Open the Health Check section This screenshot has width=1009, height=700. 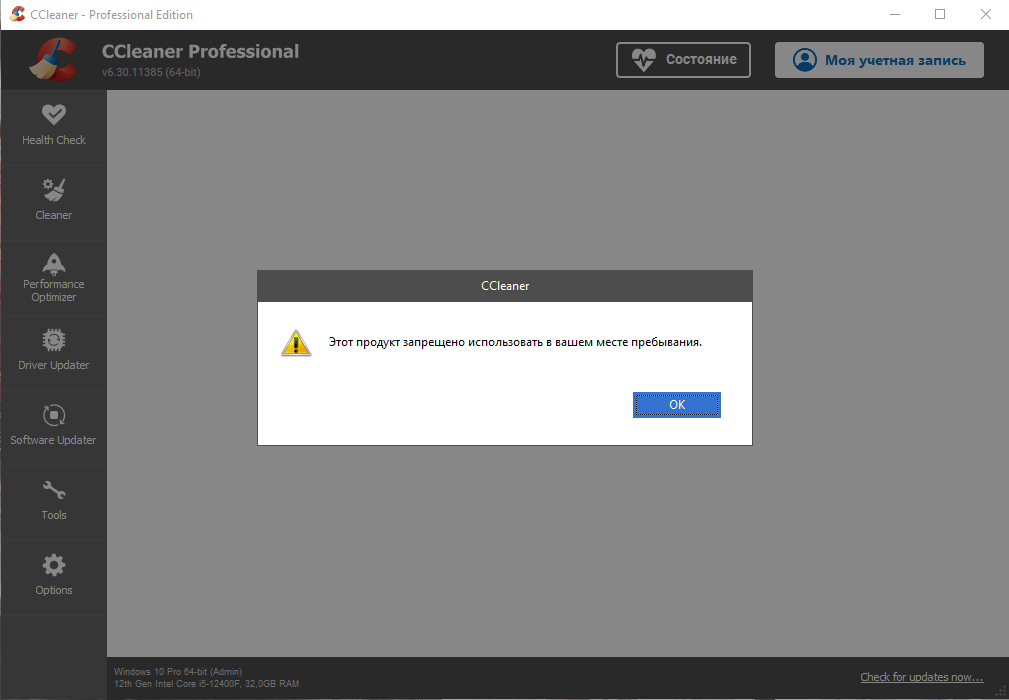click(x=53, y=127)
